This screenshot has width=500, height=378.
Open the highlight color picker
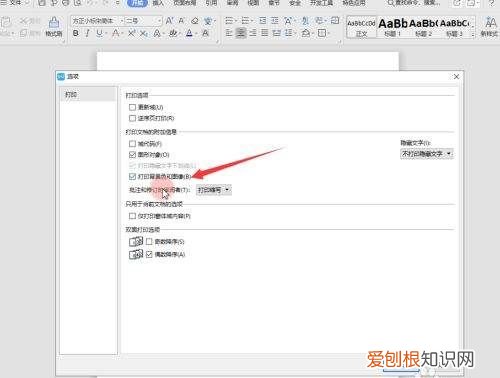pyautogui.click(x=174, y=33)
